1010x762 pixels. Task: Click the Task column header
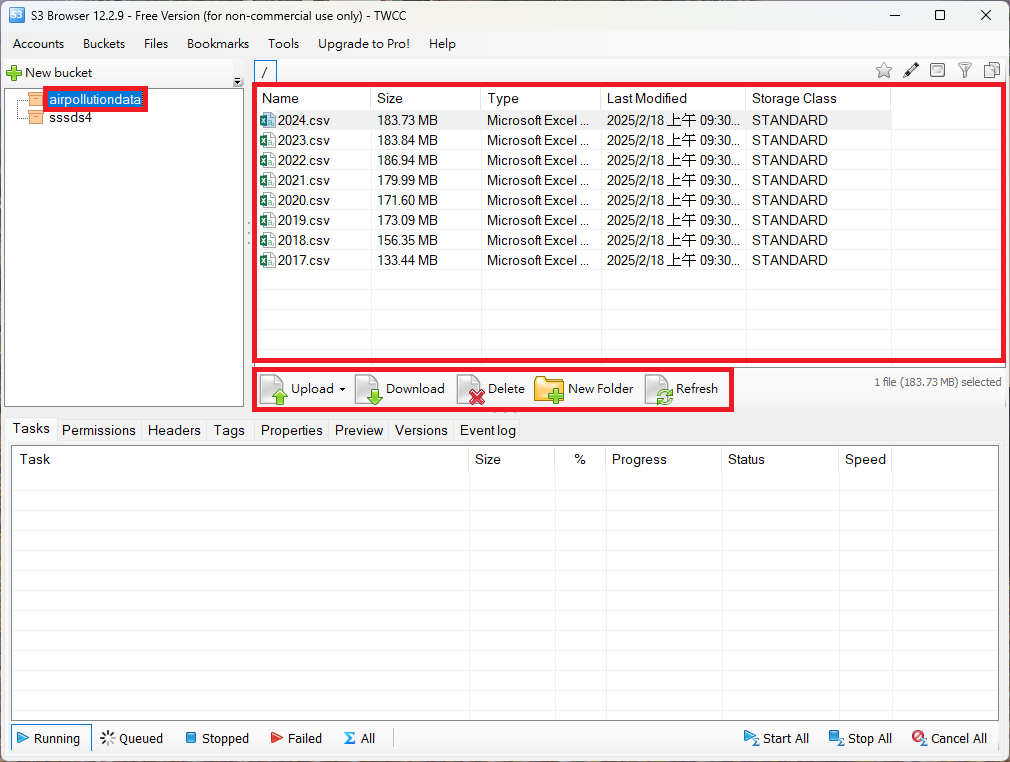click(240, 459)
